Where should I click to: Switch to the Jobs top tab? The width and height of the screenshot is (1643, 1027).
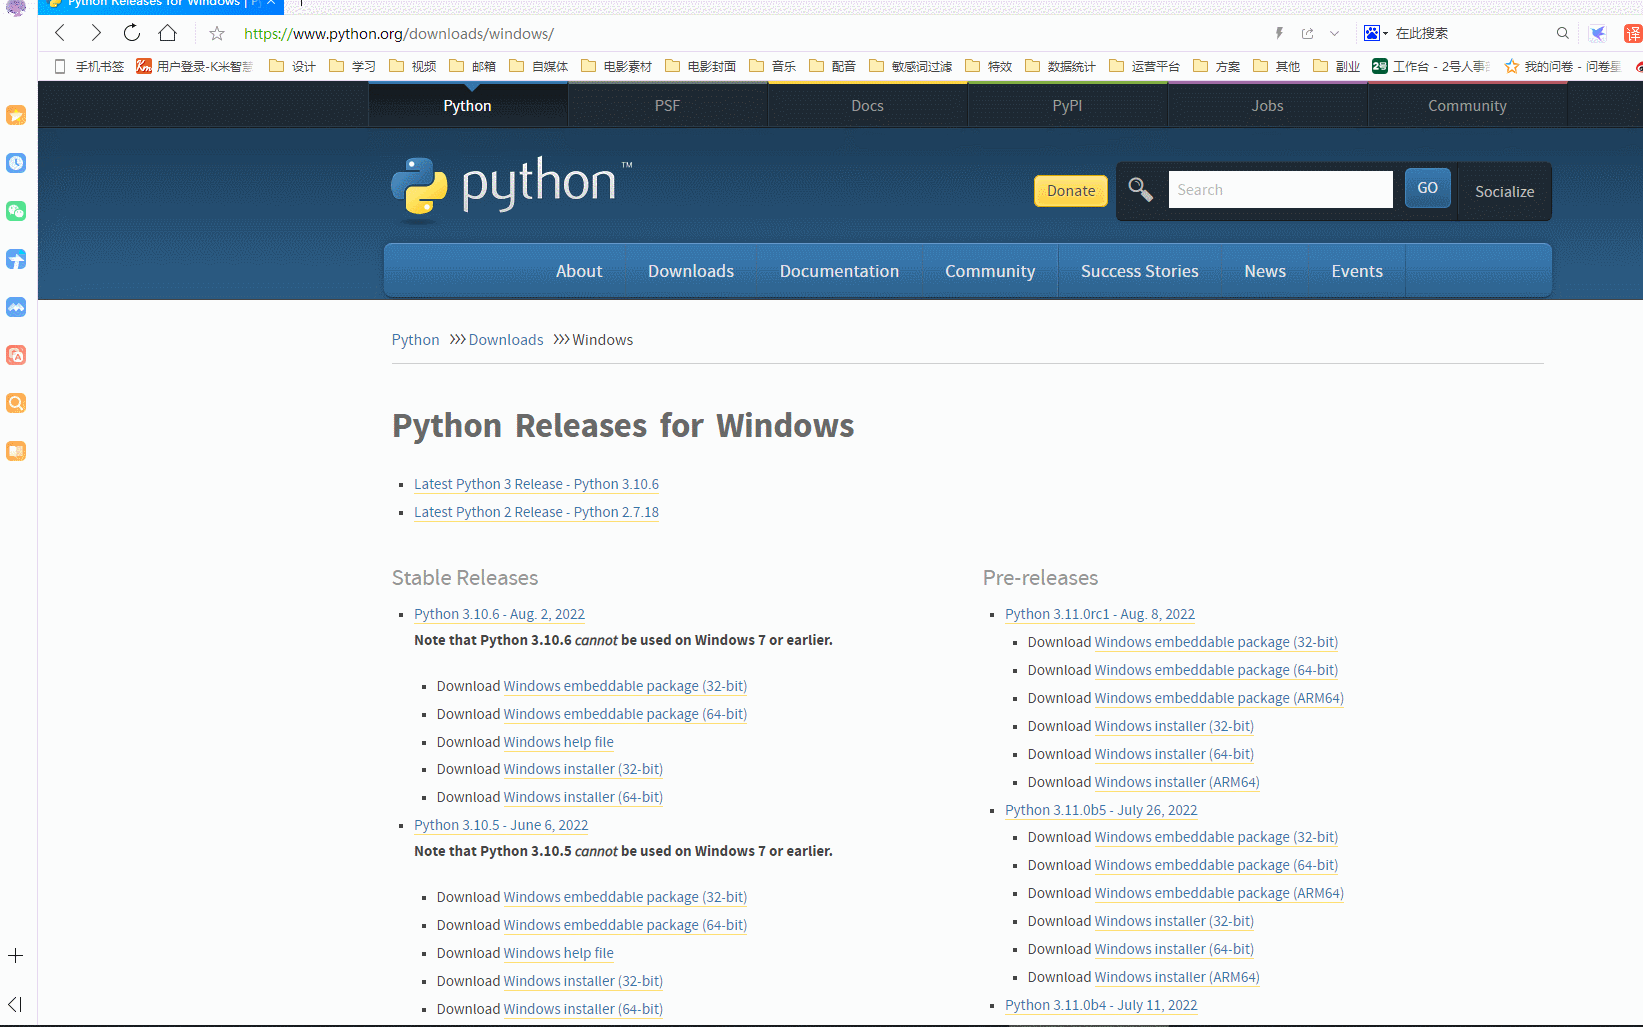click(x=1267, y=105)
